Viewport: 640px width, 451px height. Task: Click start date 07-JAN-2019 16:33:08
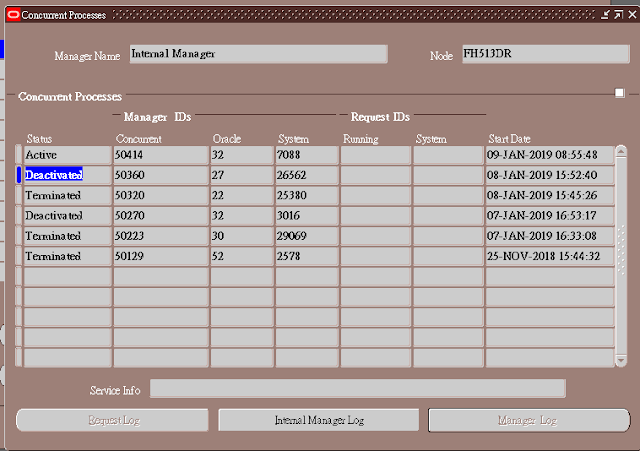click(x=550, y=236)
